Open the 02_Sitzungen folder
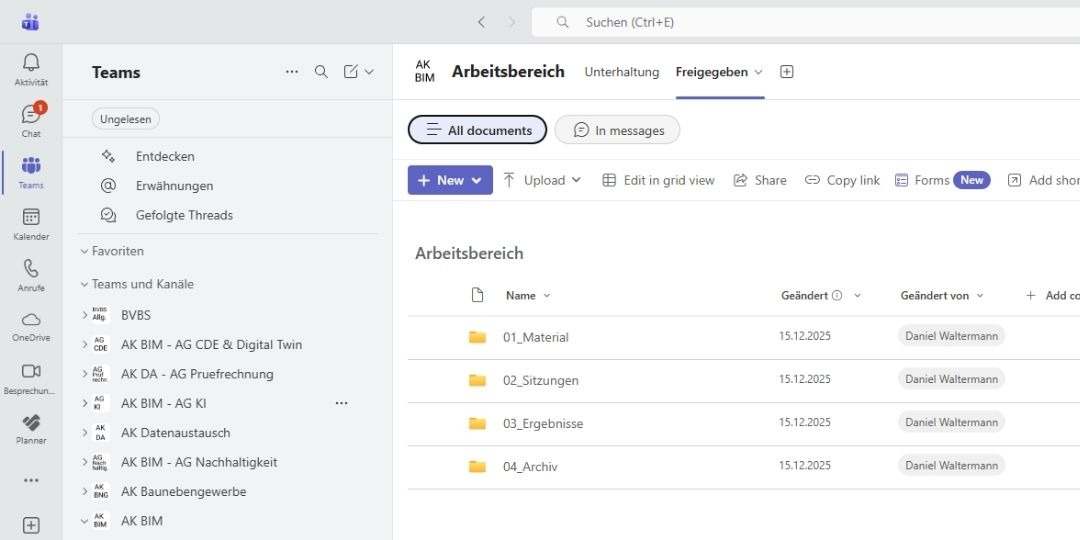The width and height of the screenshot is (1080, 540). [541, 380]
